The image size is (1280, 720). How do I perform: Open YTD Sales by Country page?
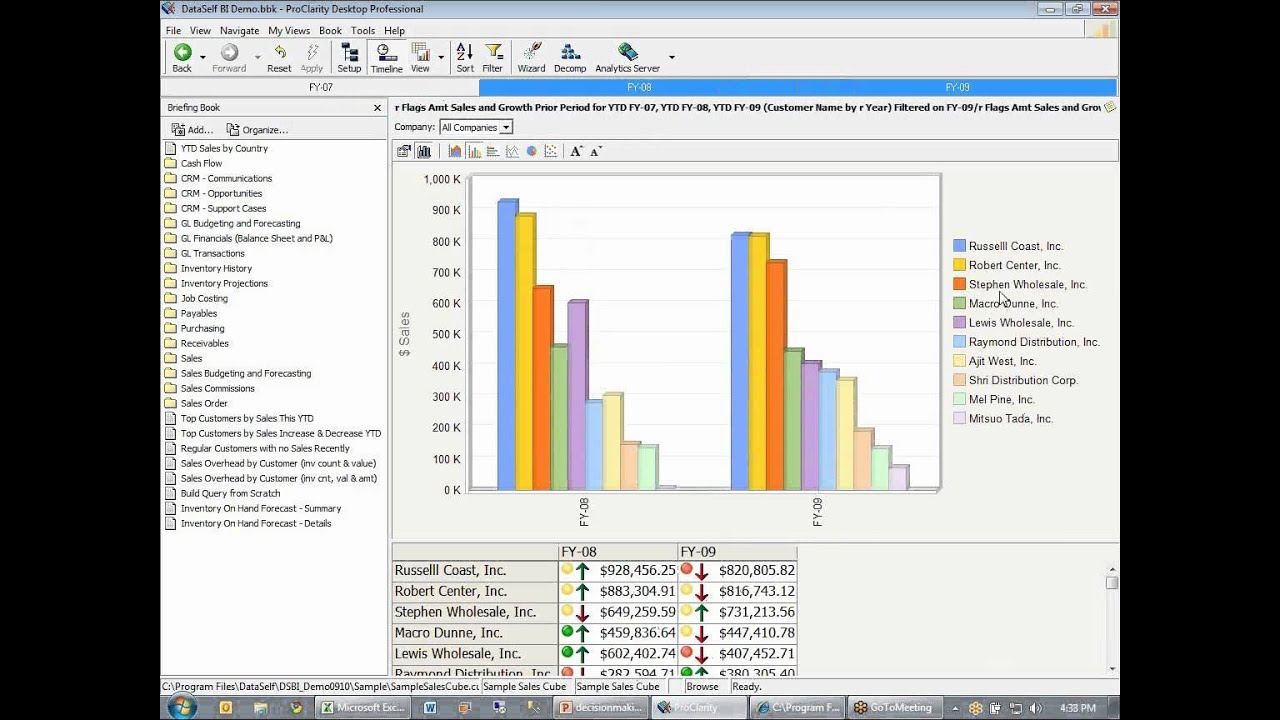224,148
